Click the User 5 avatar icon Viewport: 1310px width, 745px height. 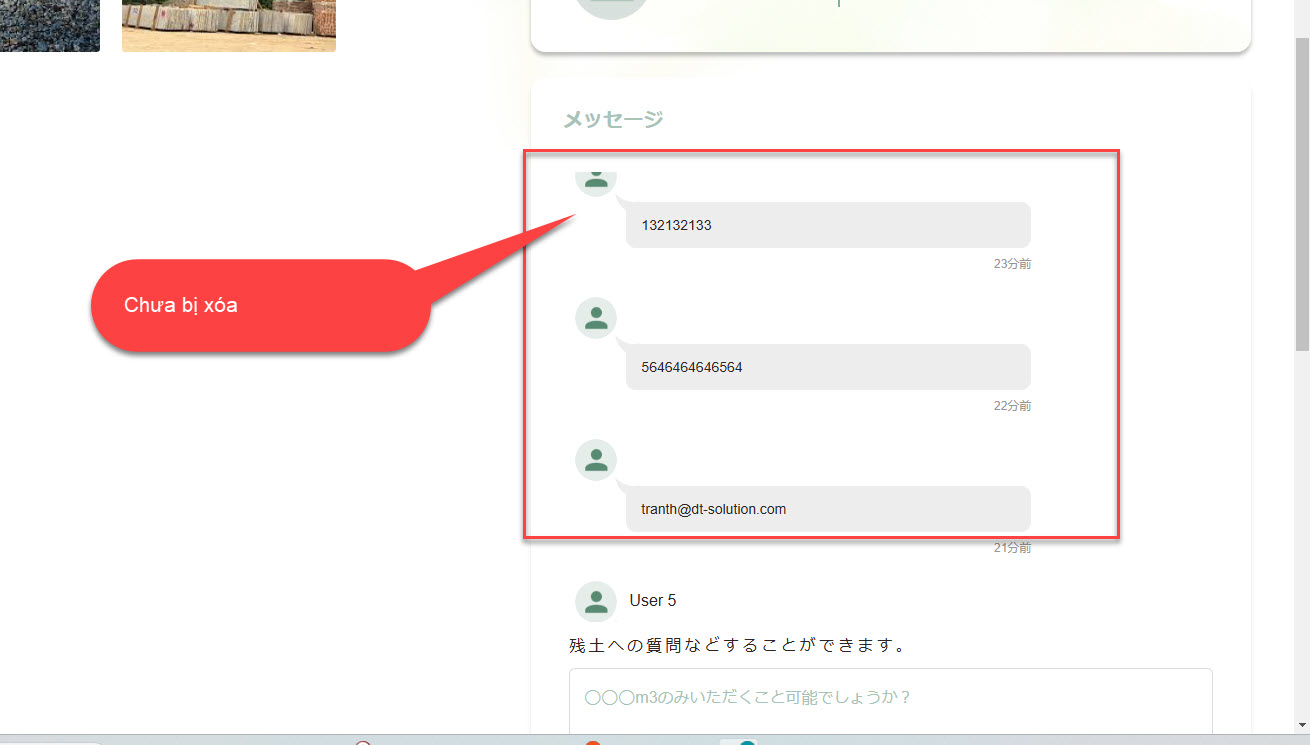(596, 601)
